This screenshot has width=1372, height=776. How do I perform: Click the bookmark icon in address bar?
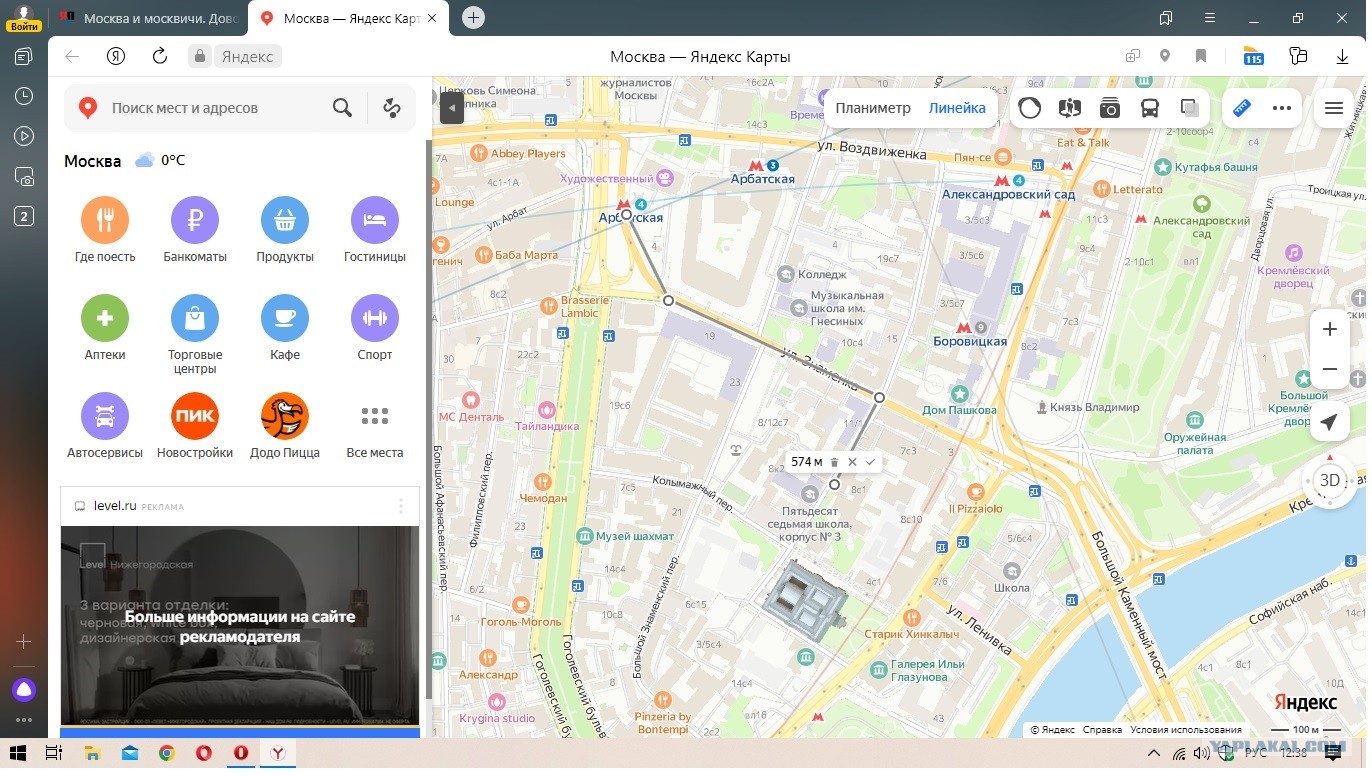pos(1201,57)
